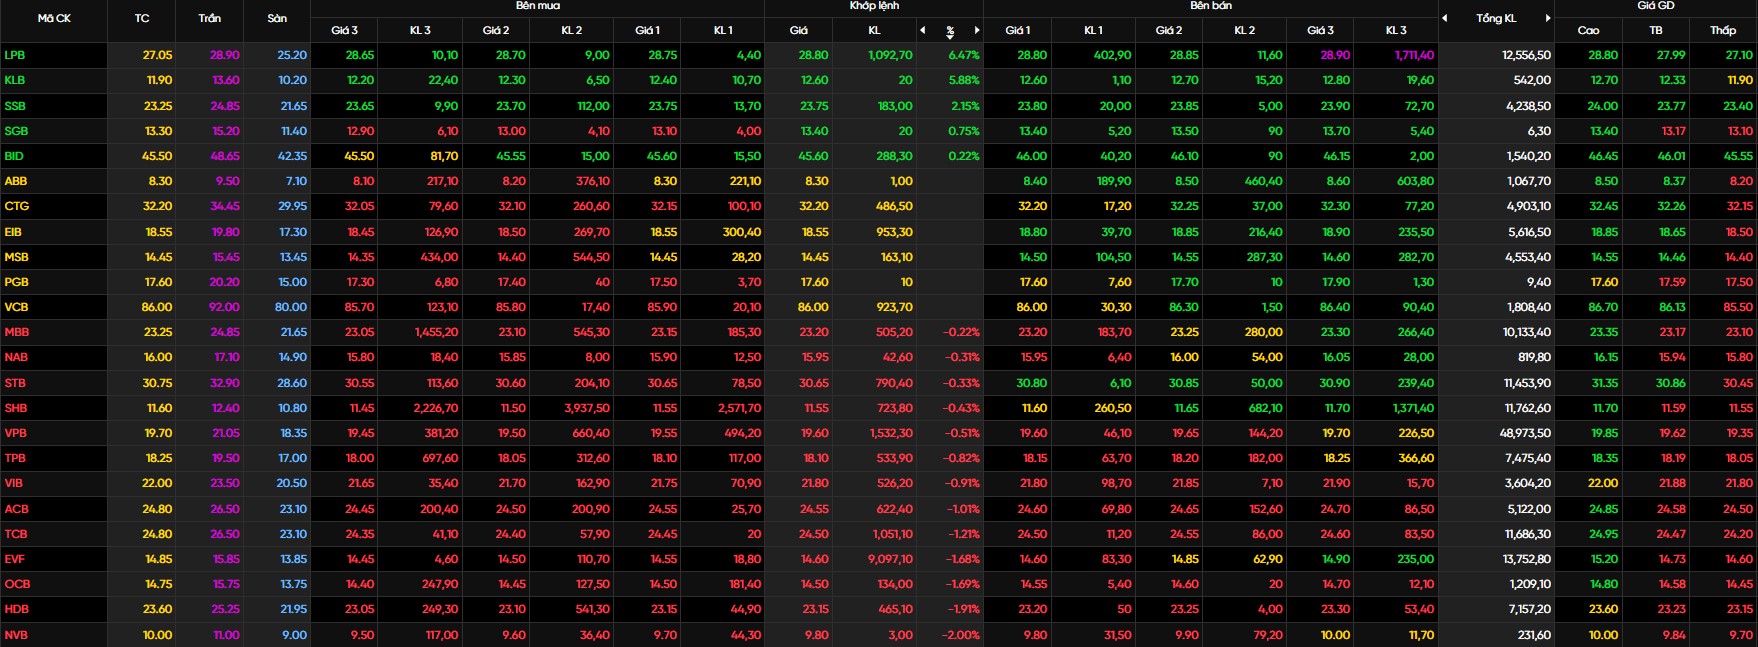Click the Trần ceiling price header
Screen dimensions: 1758x647
pos(210,18)
